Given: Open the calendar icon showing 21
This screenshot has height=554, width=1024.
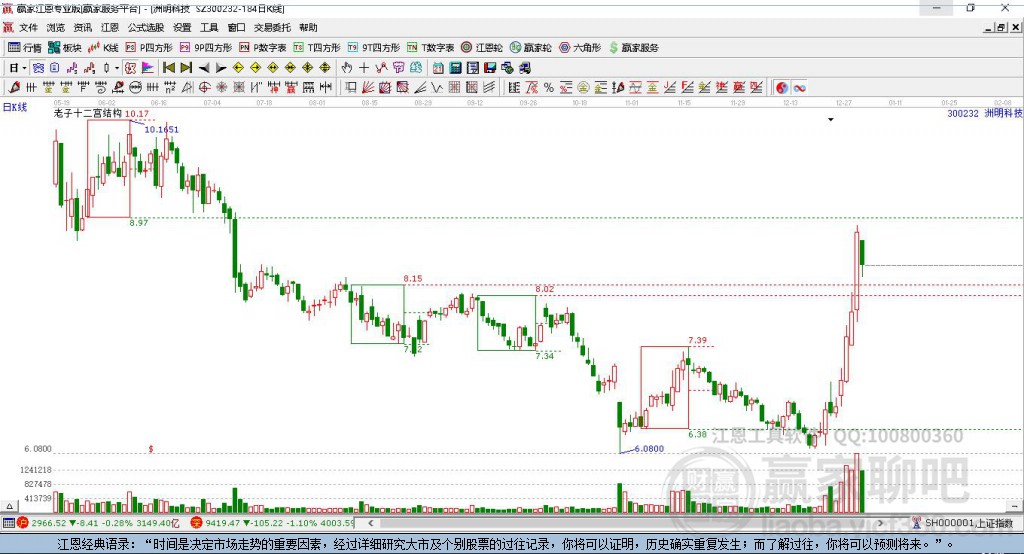Looking at the screenshot, I should click(438, 68).
